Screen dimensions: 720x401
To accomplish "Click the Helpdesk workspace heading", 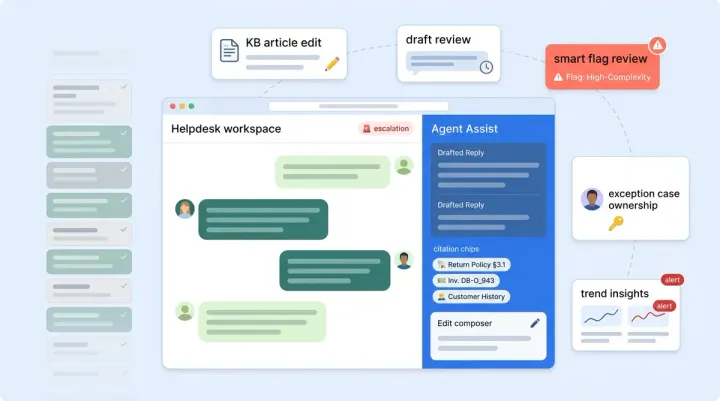I will point(226,129).
